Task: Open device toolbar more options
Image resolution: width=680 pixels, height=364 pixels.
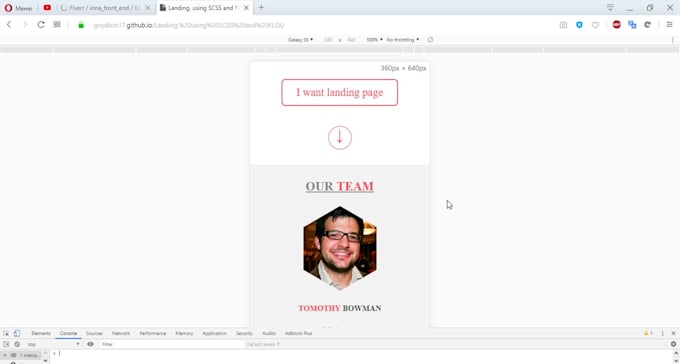Action: [x=673, y=39]
